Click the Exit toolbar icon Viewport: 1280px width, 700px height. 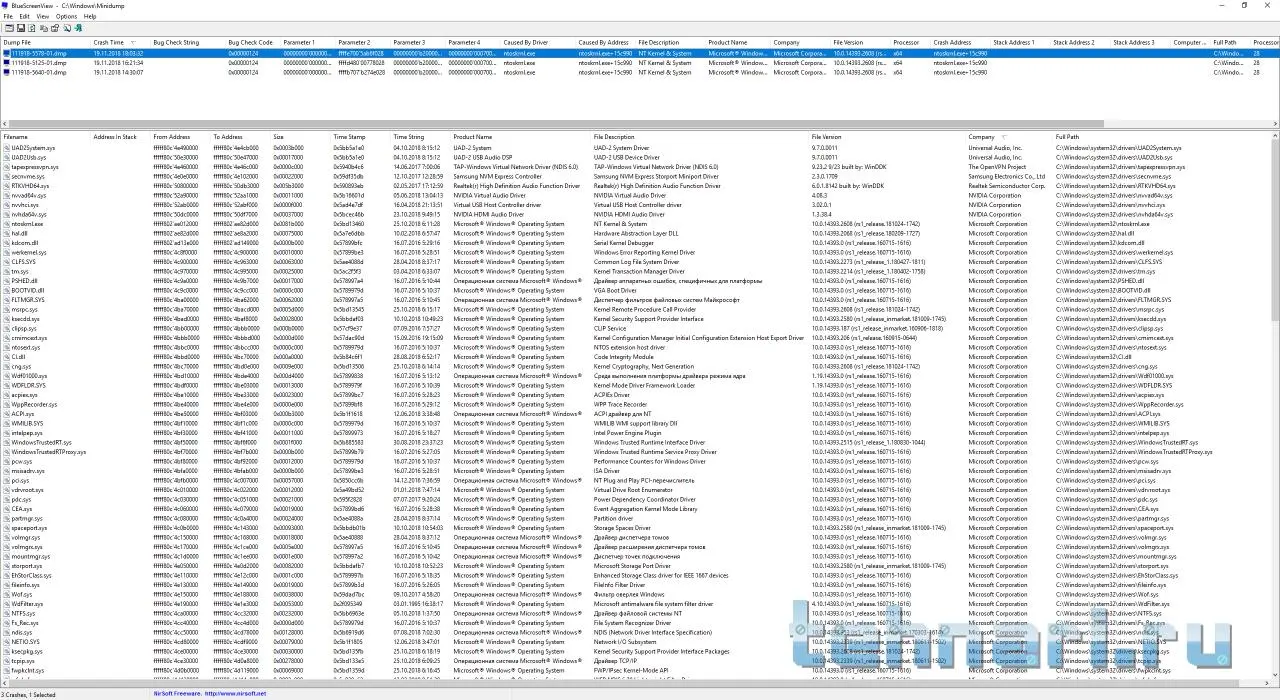(x=78, y=28)
